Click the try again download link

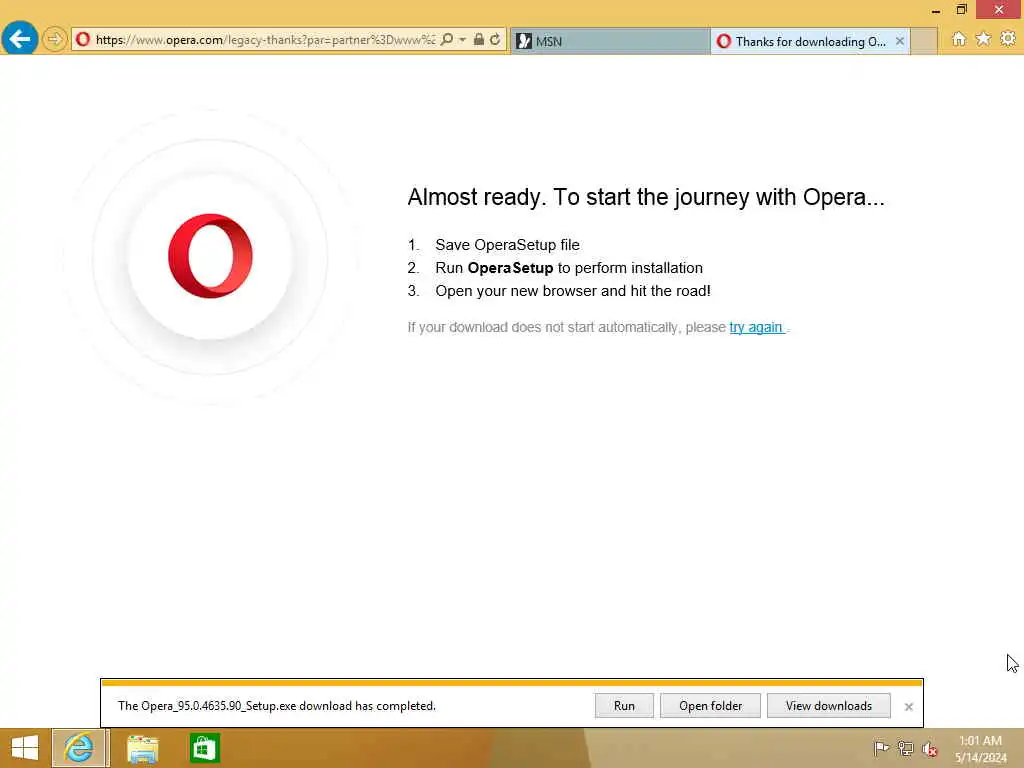tap(756, 327)
